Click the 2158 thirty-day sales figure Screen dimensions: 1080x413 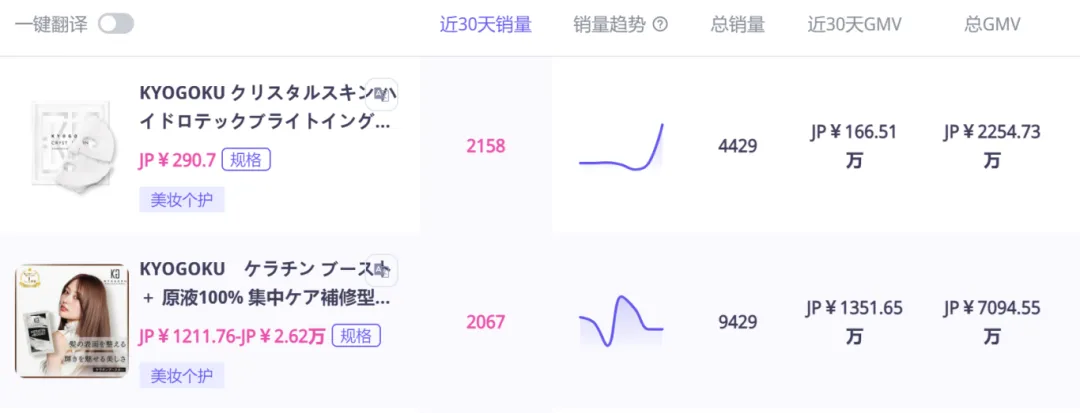tap(486, 146)
